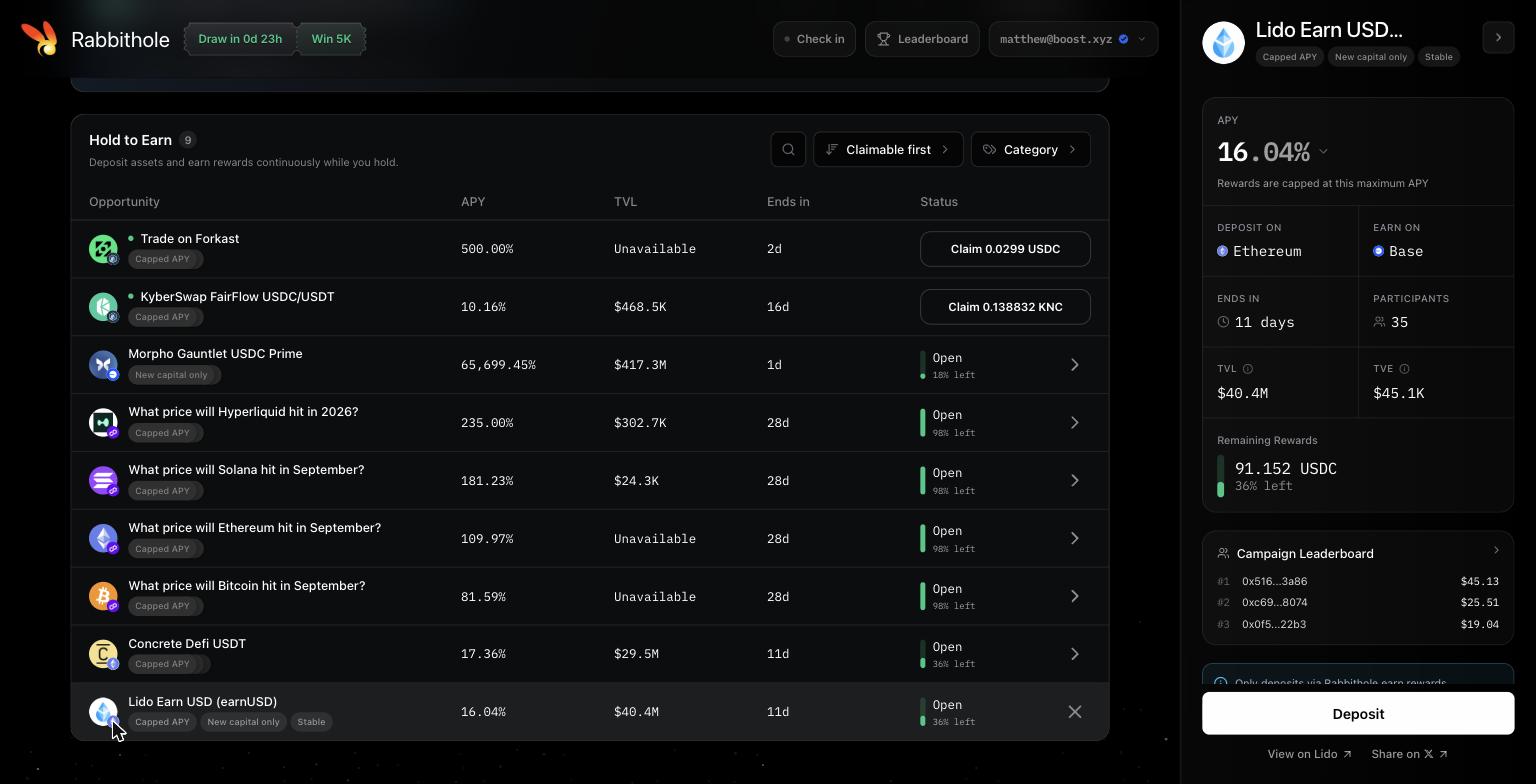
Task: Click the 65,699.45% APY value
Action: [x=498, y=365]
